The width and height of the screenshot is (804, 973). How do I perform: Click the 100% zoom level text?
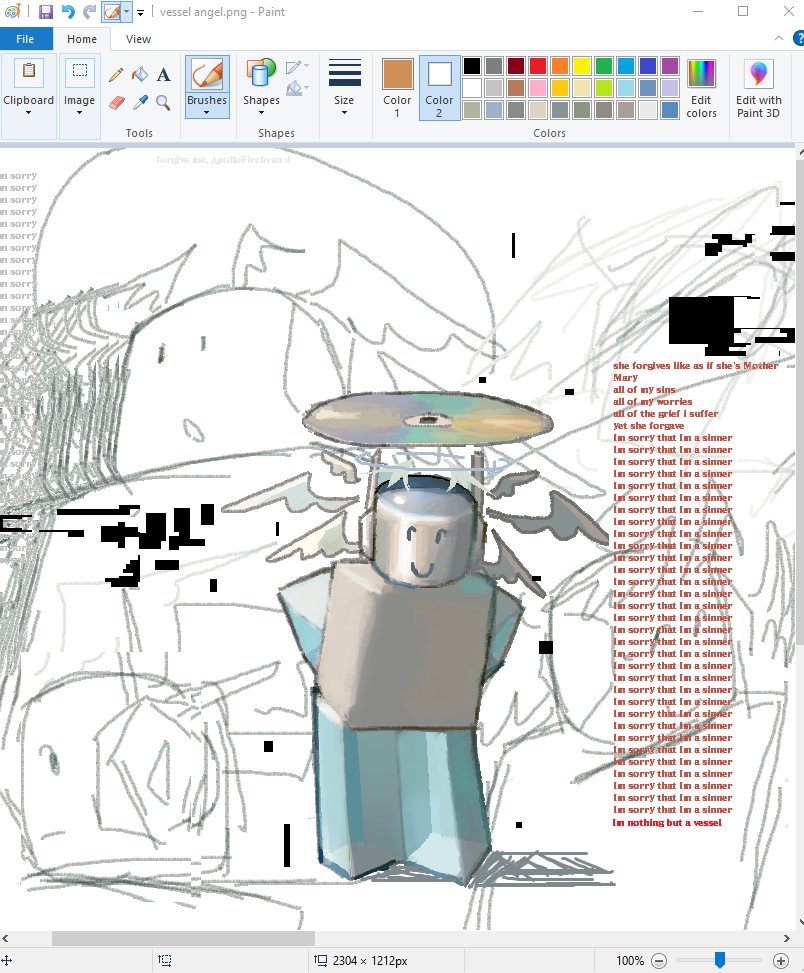coord(630,961)
